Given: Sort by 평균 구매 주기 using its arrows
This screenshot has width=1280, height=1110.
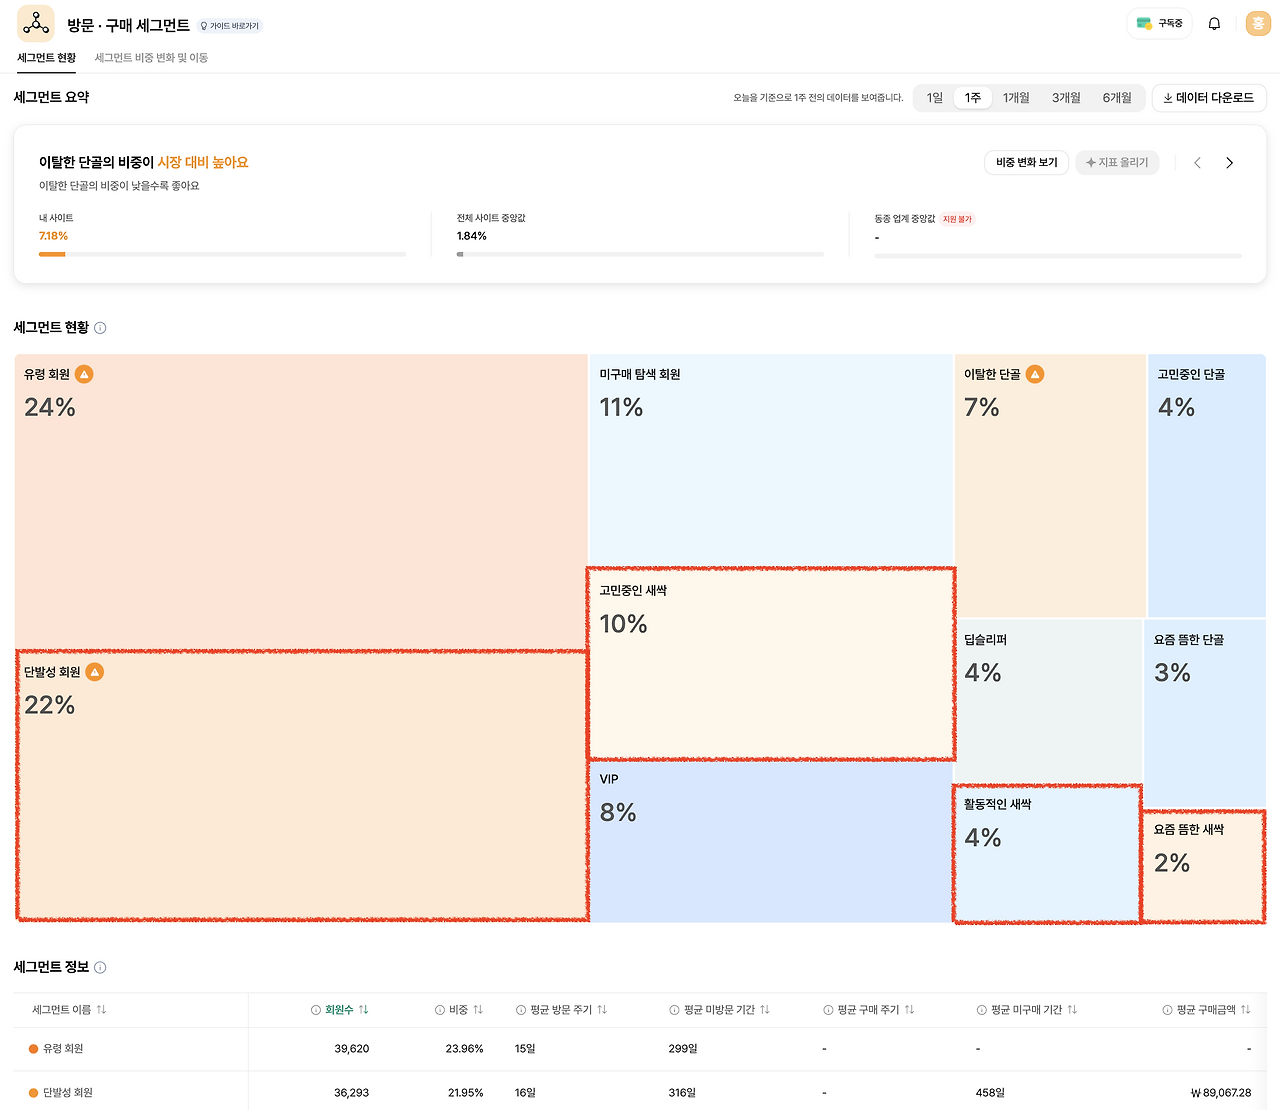Looking at the screenshot, I should pos(909,1010).
